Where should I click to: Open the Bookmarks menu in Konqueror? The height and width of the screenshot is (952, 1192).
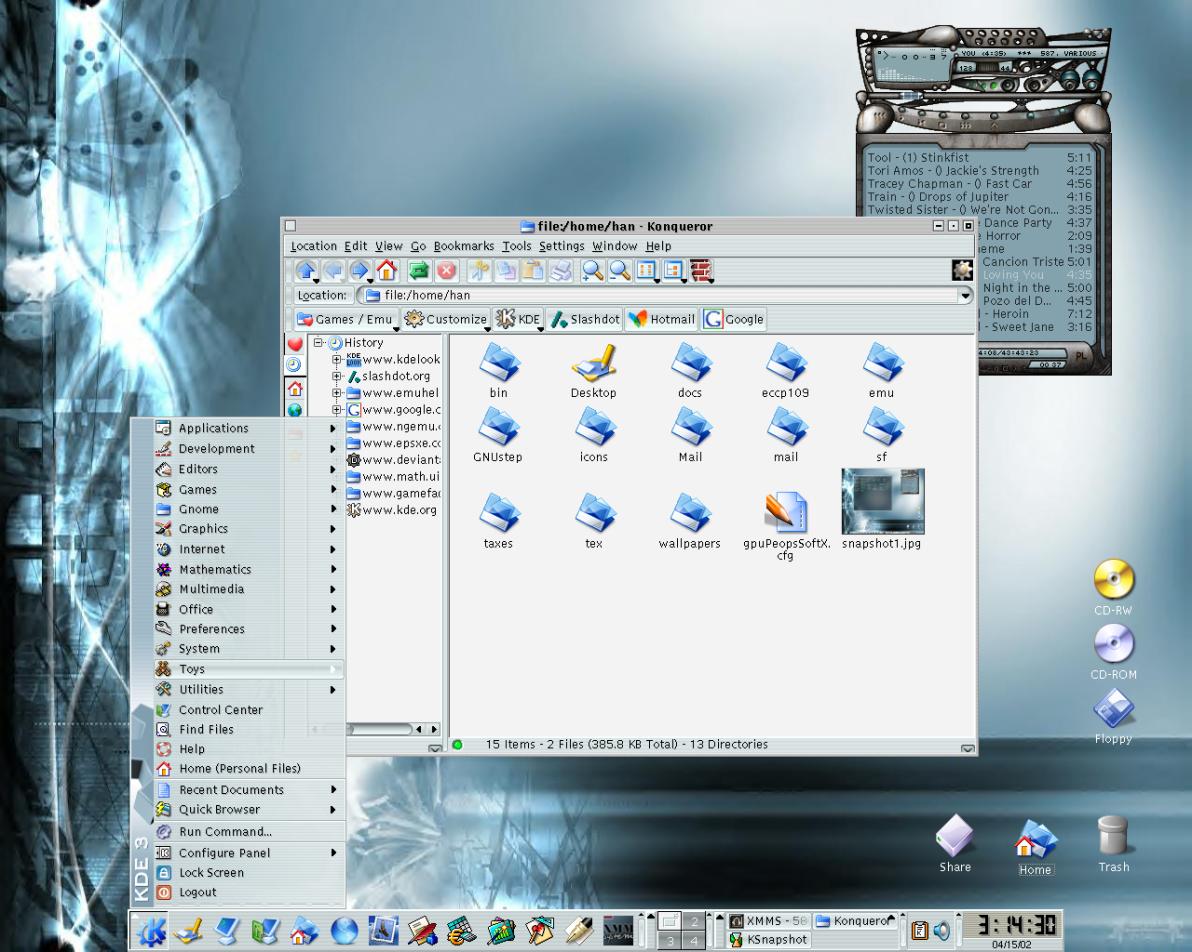(464, 246)
